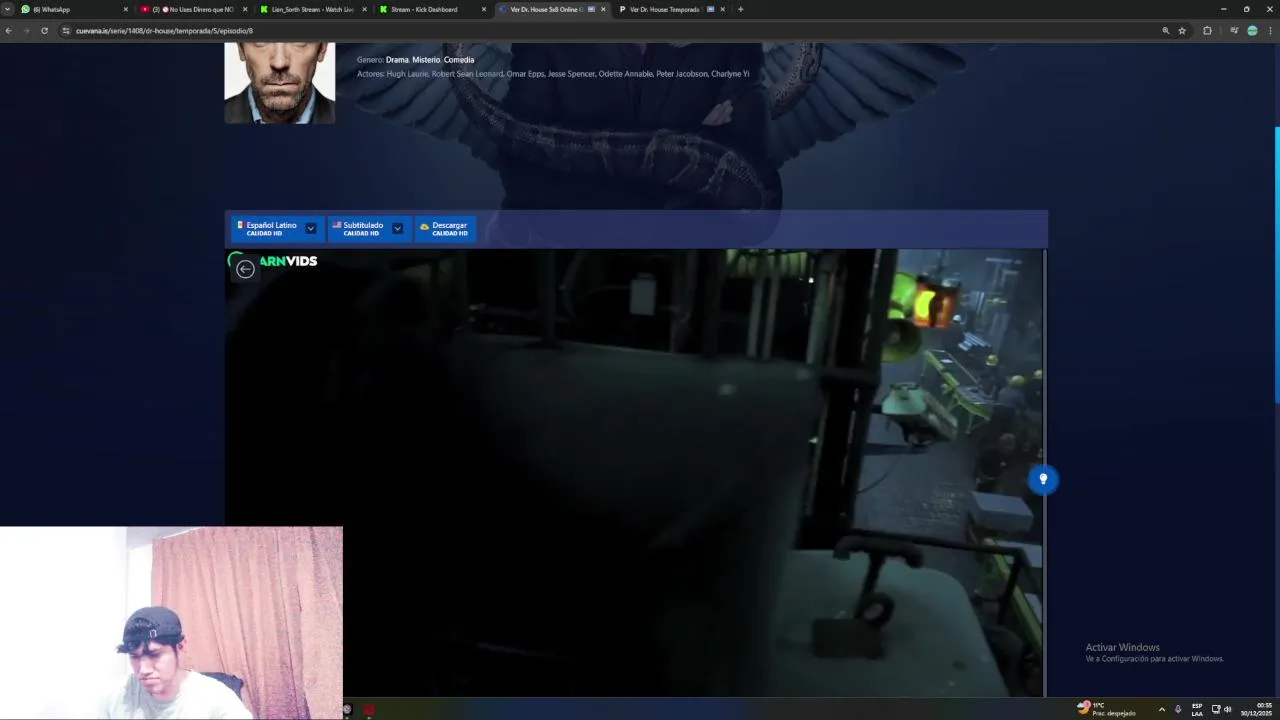The height and width of the screenshot is (720, 1280).
Task: Open the zoom magnifier in address bar
Action: click(1165, 31)
